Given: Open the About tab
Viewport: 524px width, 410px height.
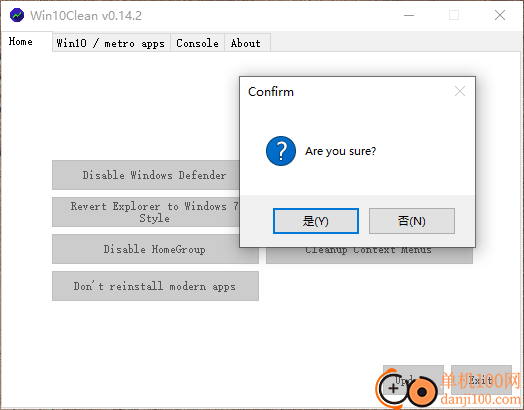Looking at the screenshot, I should tap(246, 43).
